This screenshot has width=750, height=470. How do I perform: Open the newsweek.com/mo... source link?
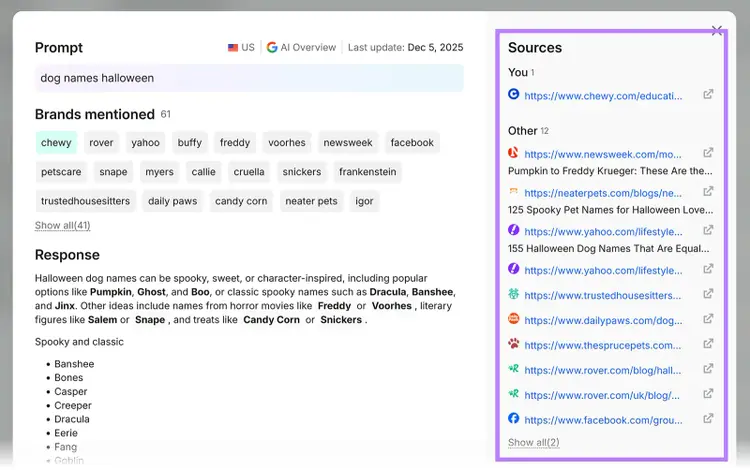click(x=603, y=154)
